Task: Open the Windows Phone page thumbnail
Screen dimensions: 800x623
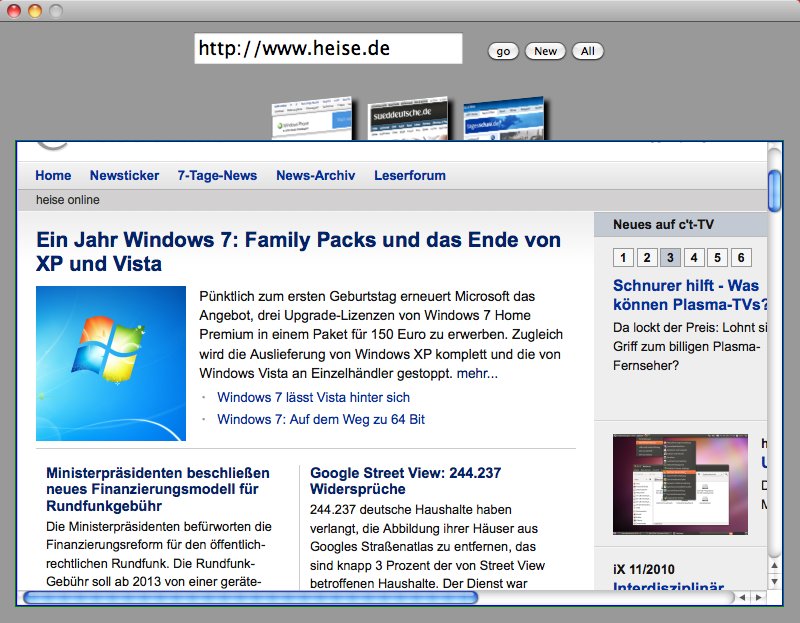Action: coord(312,118)
